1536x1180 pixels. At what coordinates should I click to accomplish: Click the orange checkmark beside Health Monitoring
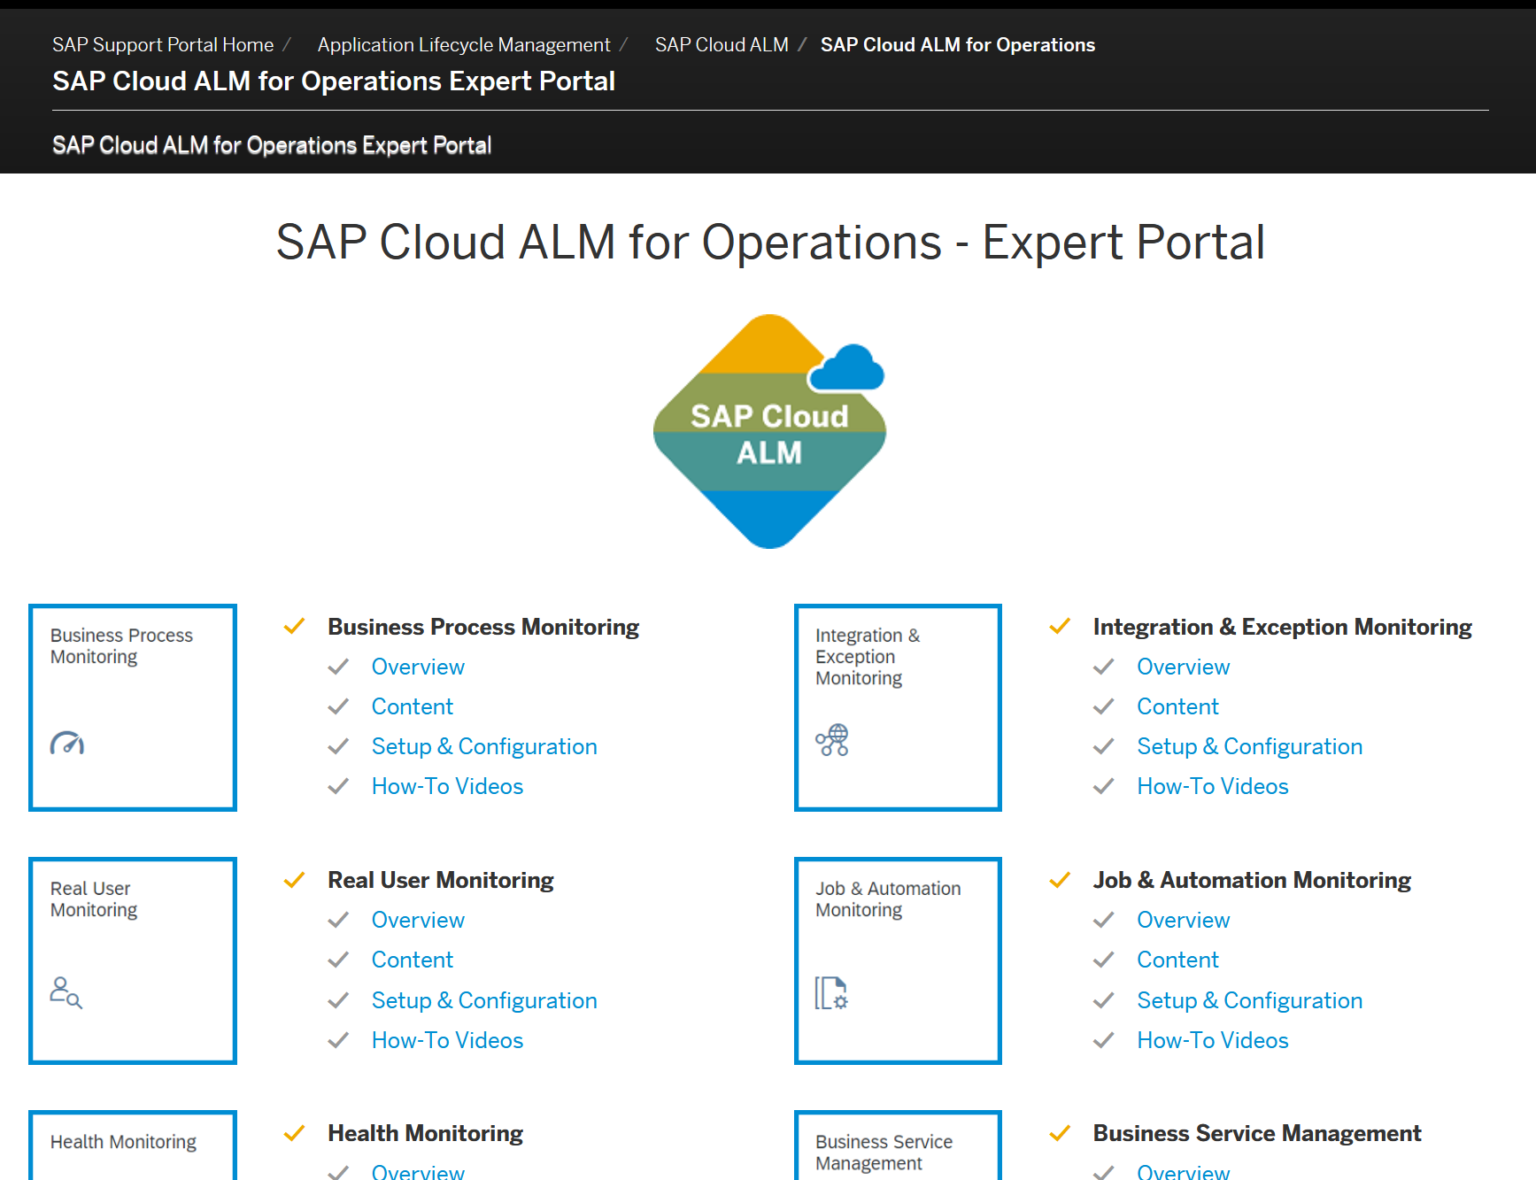[294, 1133]
